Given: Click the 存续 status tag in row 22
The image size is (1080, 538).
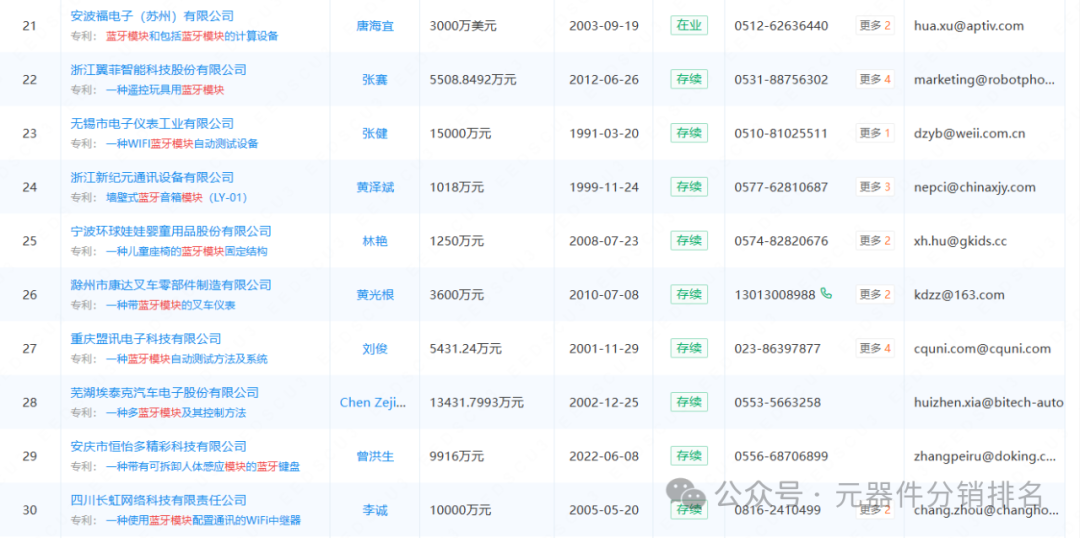Looking at the screenshot, I should click(x=689, y=79).
